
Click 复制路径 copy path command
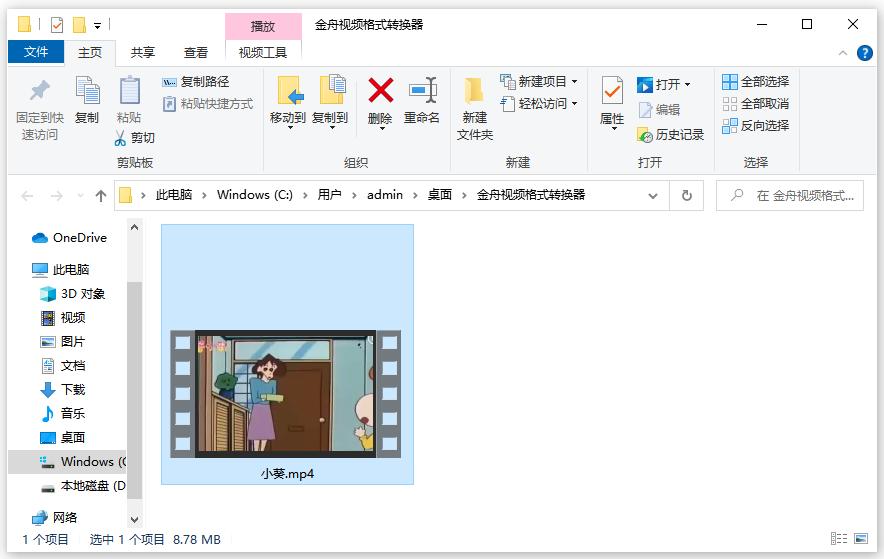pos(196,82)
